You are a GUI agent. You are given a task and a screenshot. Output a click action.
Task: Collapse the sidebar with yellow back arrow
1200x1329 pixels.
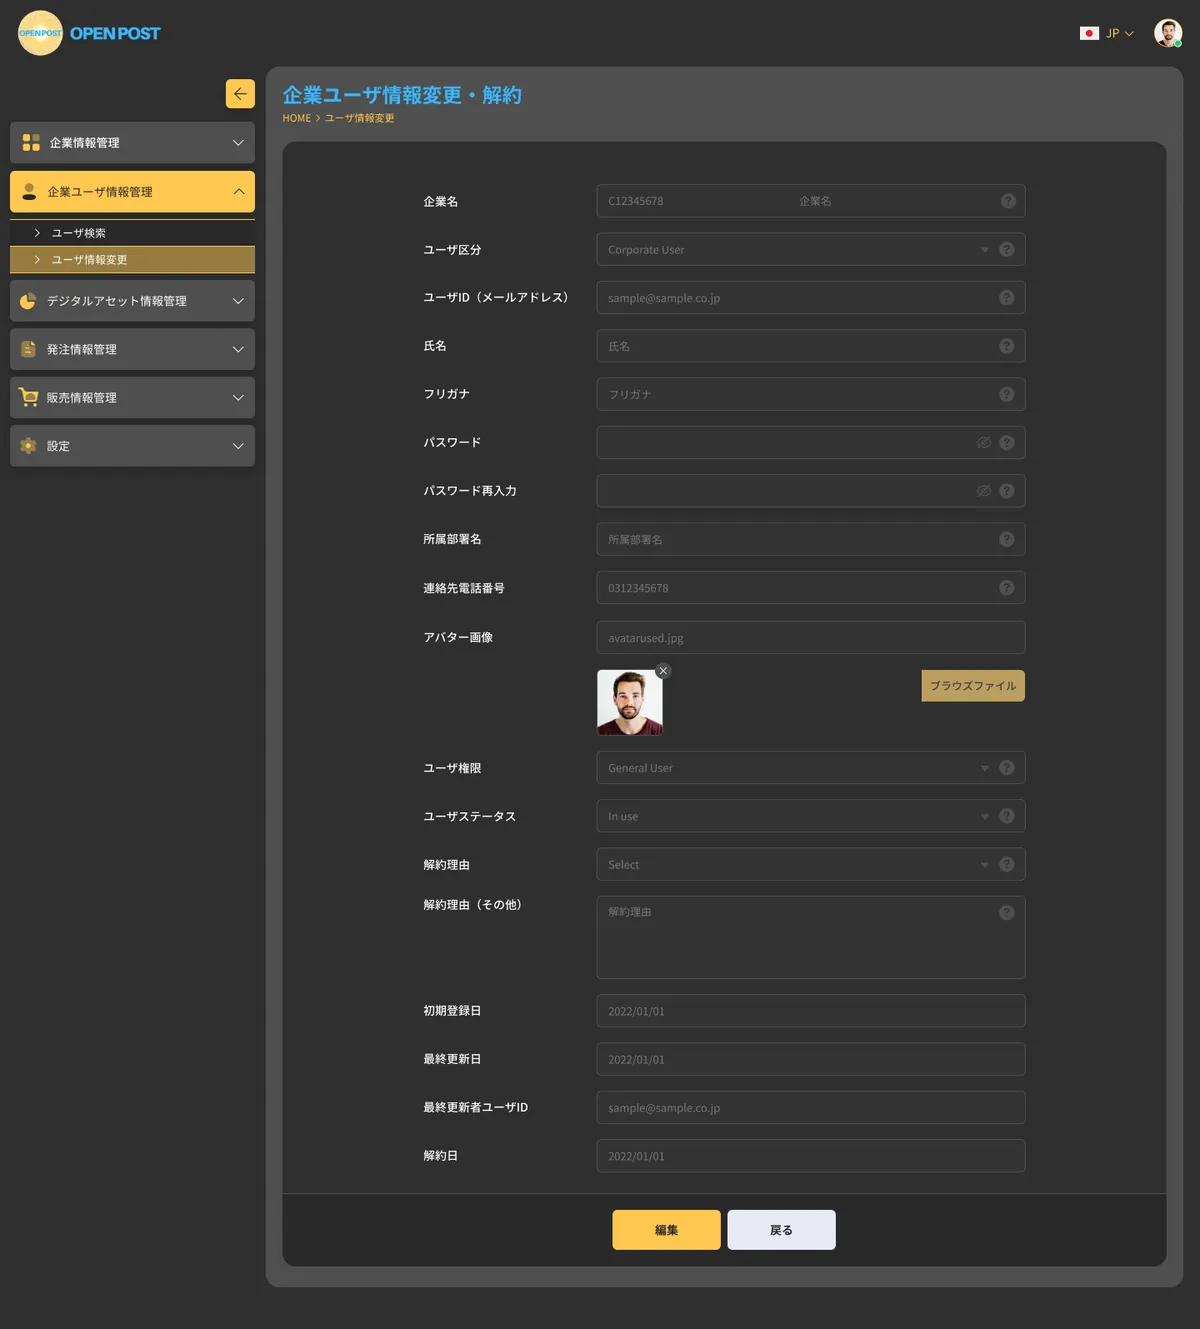click(x=240, y=94)
